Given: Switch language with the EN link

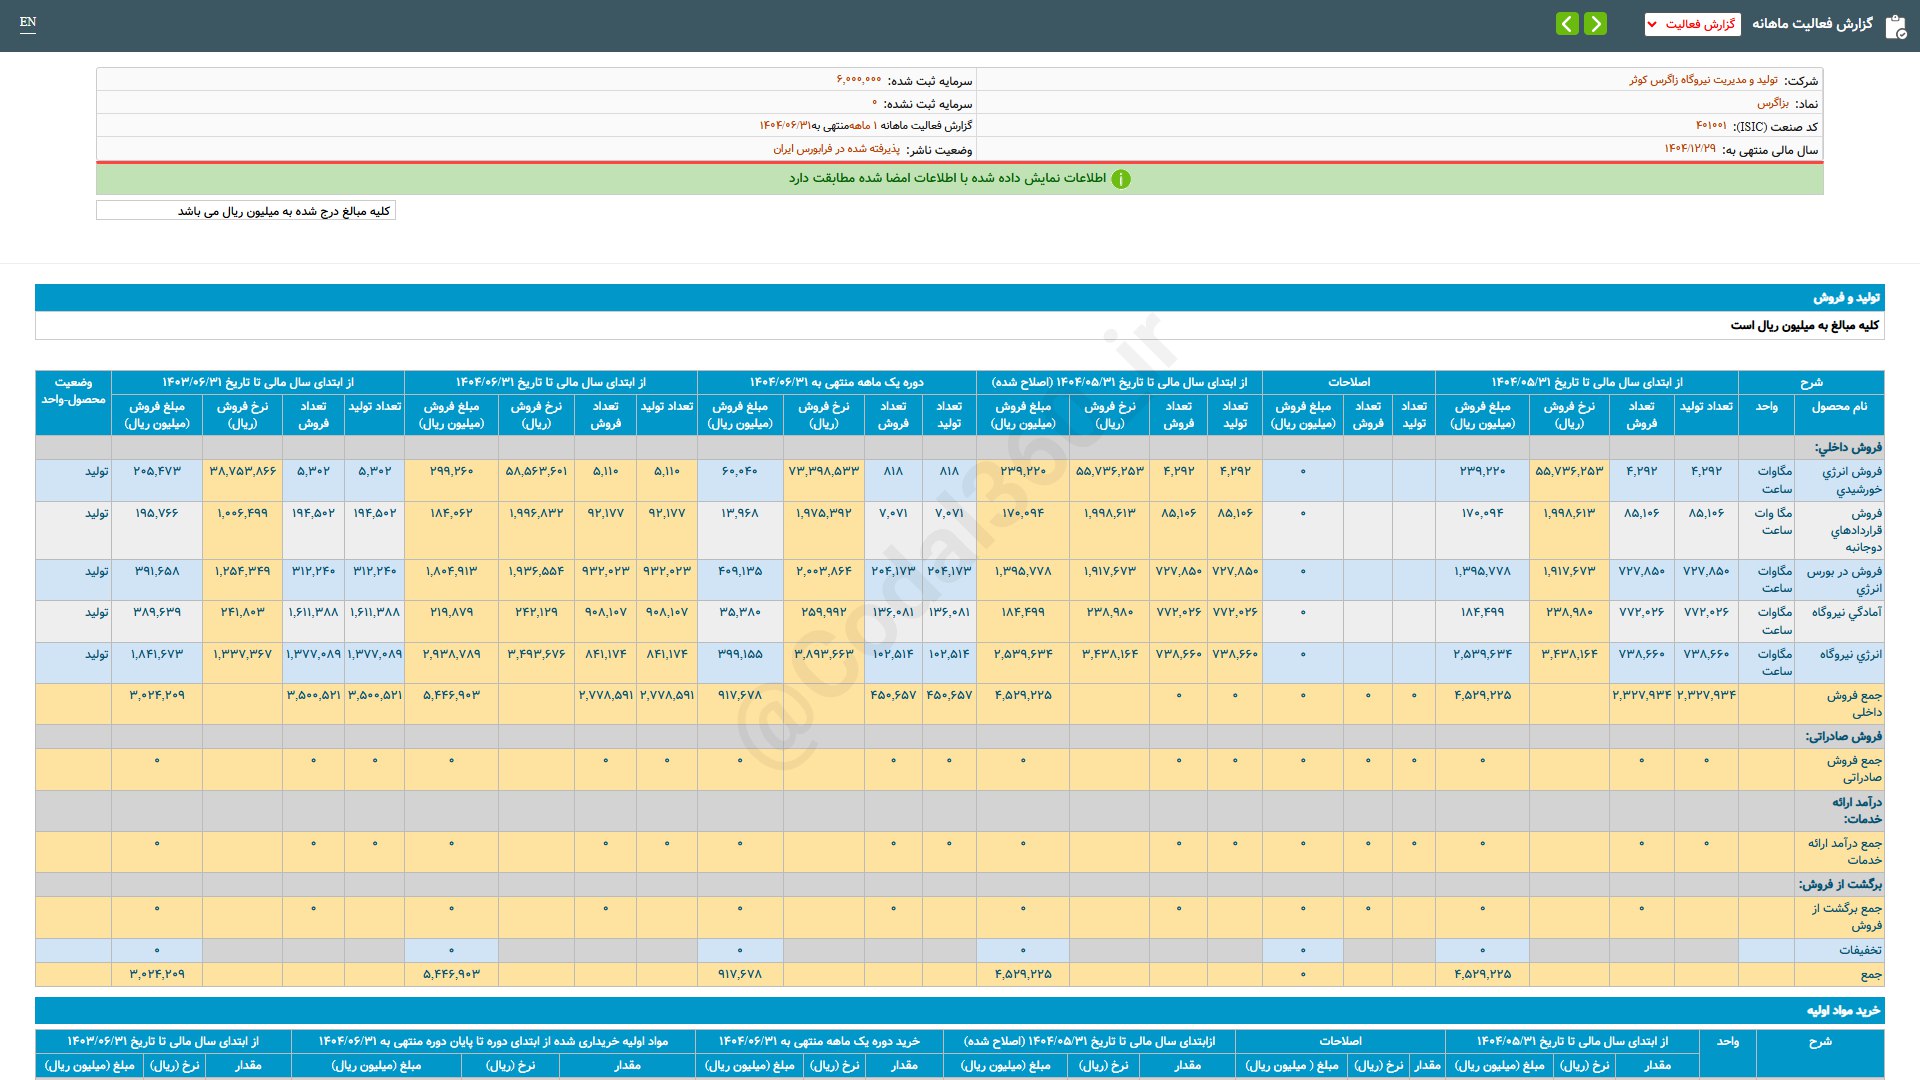Looking at the screenshot, I should tap(28, 22).
